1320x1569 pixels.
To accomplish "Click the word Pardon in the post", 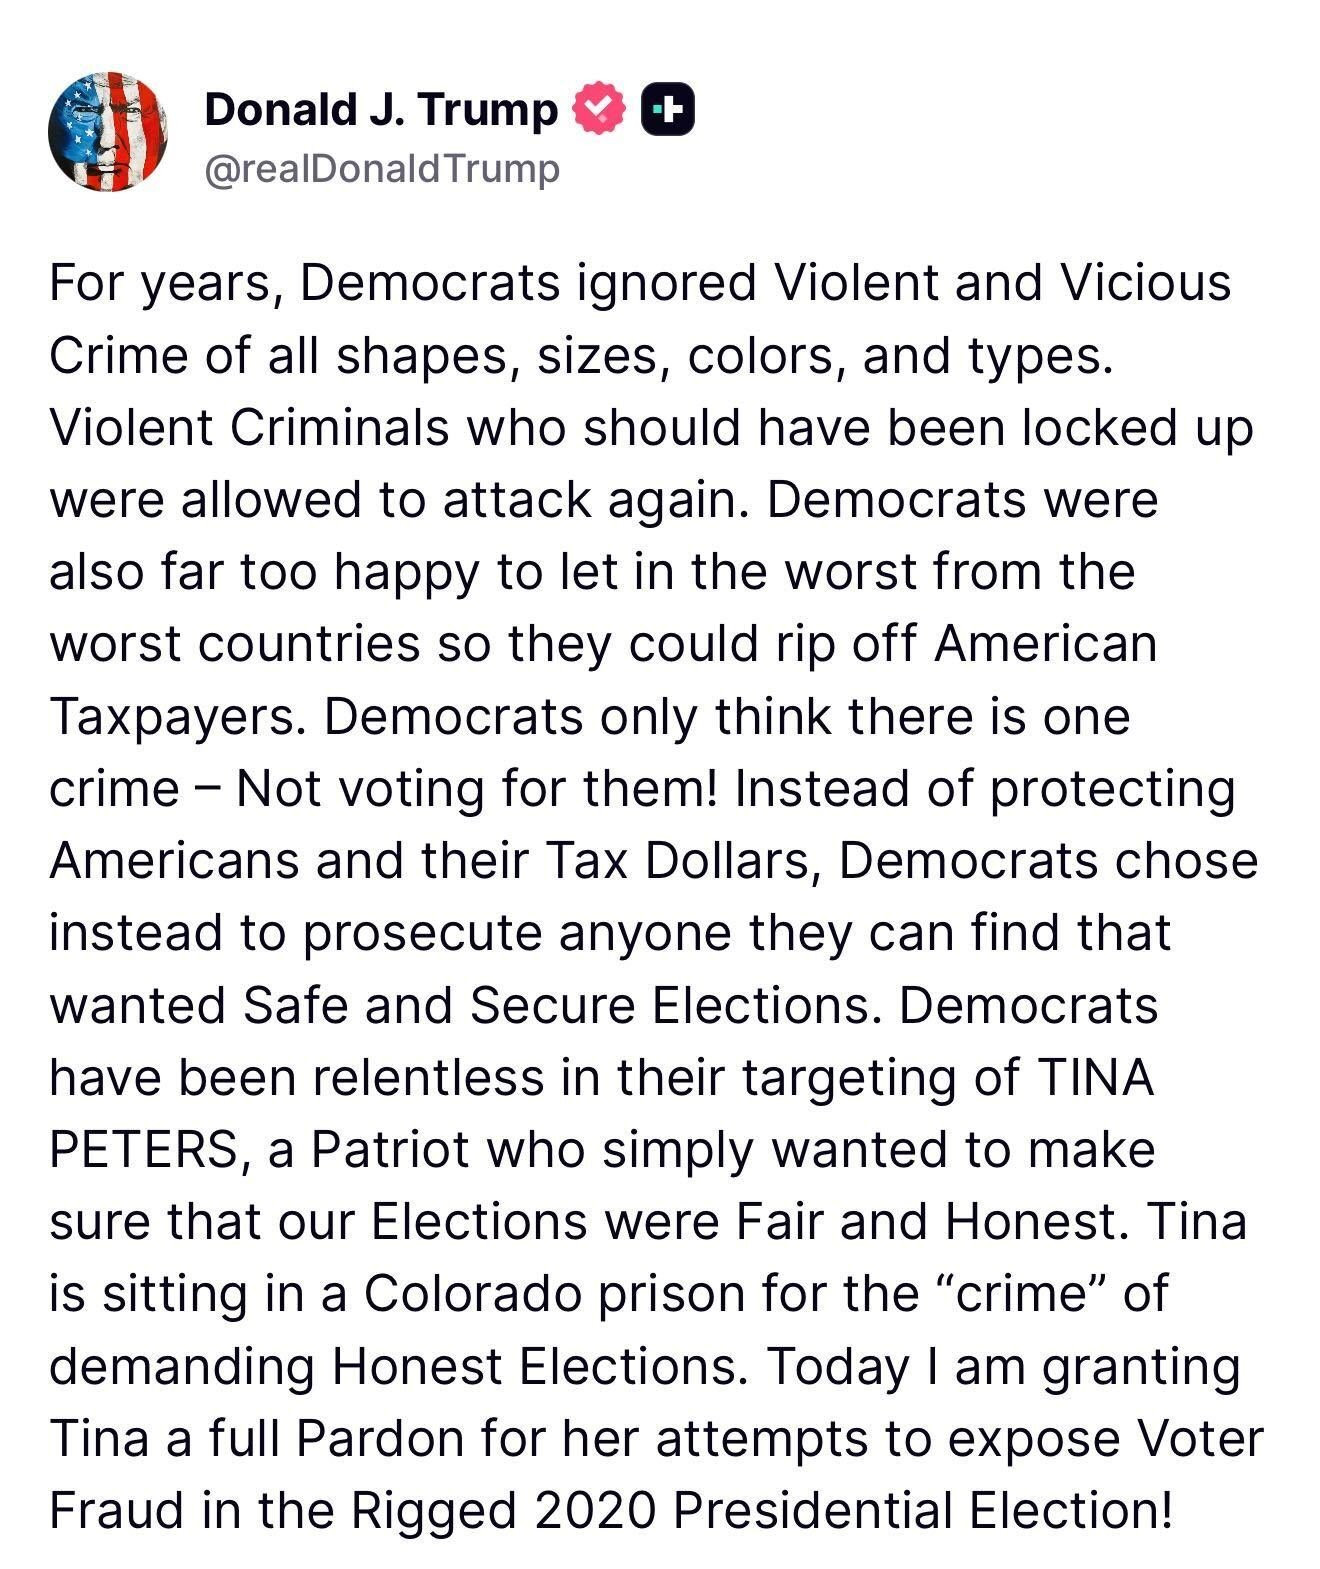I will tap(381, 1438).
